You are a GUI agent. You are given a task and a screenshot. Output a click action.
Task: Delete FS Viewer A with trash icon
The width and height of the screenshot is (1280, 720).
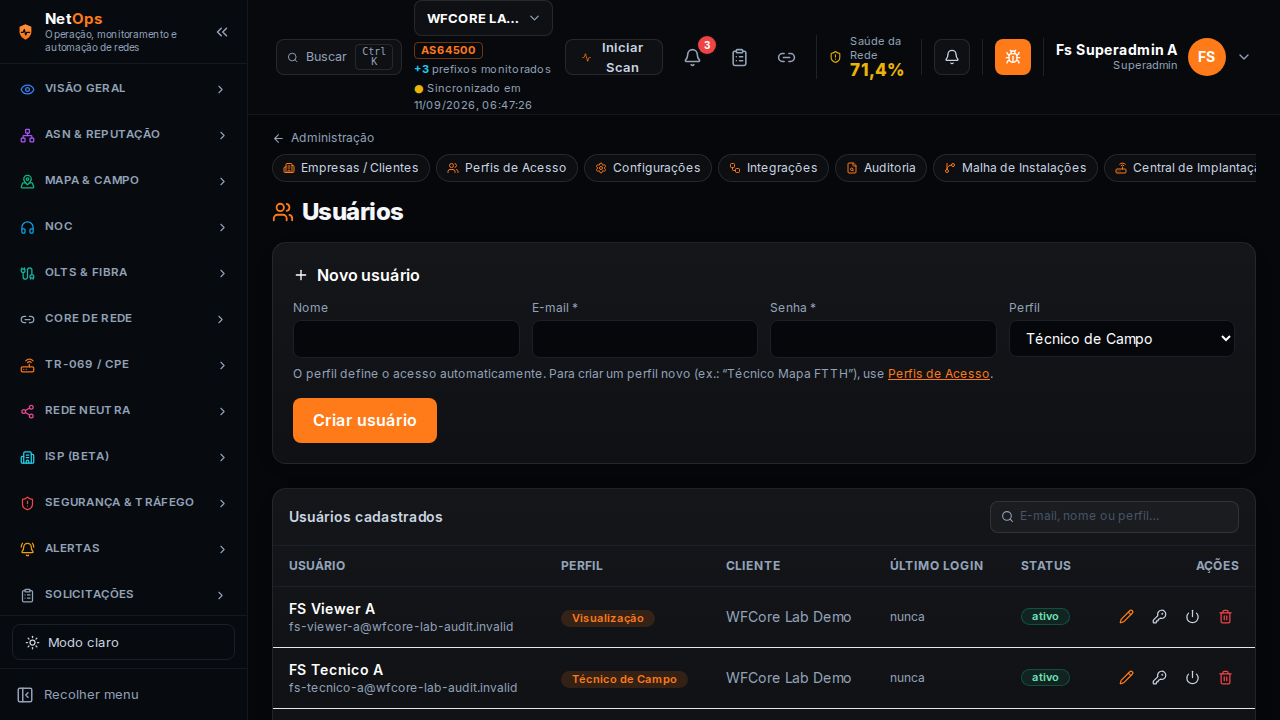pyautogui.click(x=1226, y=617)
